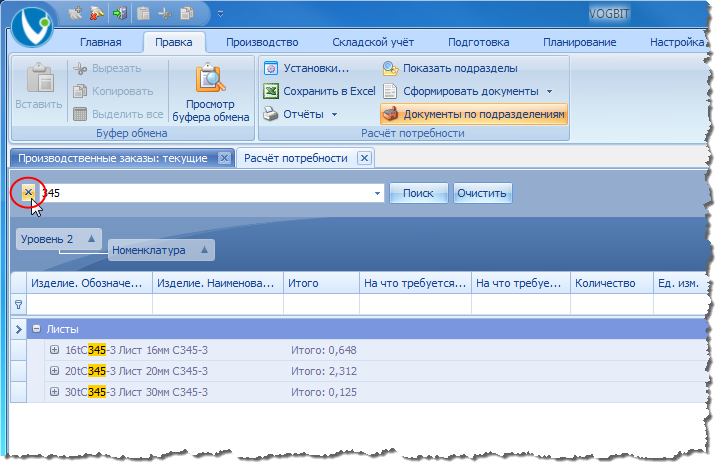Screen dimensions: 719x466
Task: Click the Итого: 2,312 value
Action: tap(324, 371)
